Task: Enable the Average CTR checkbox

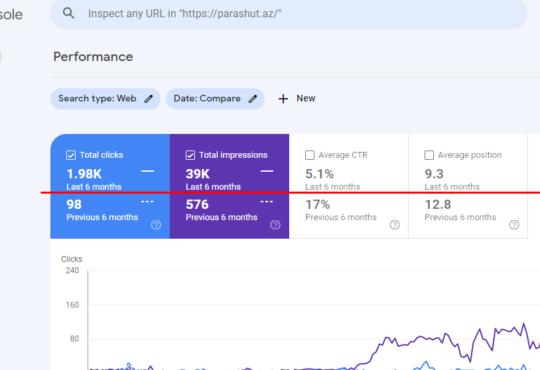Action: click(x=310, y=155)
